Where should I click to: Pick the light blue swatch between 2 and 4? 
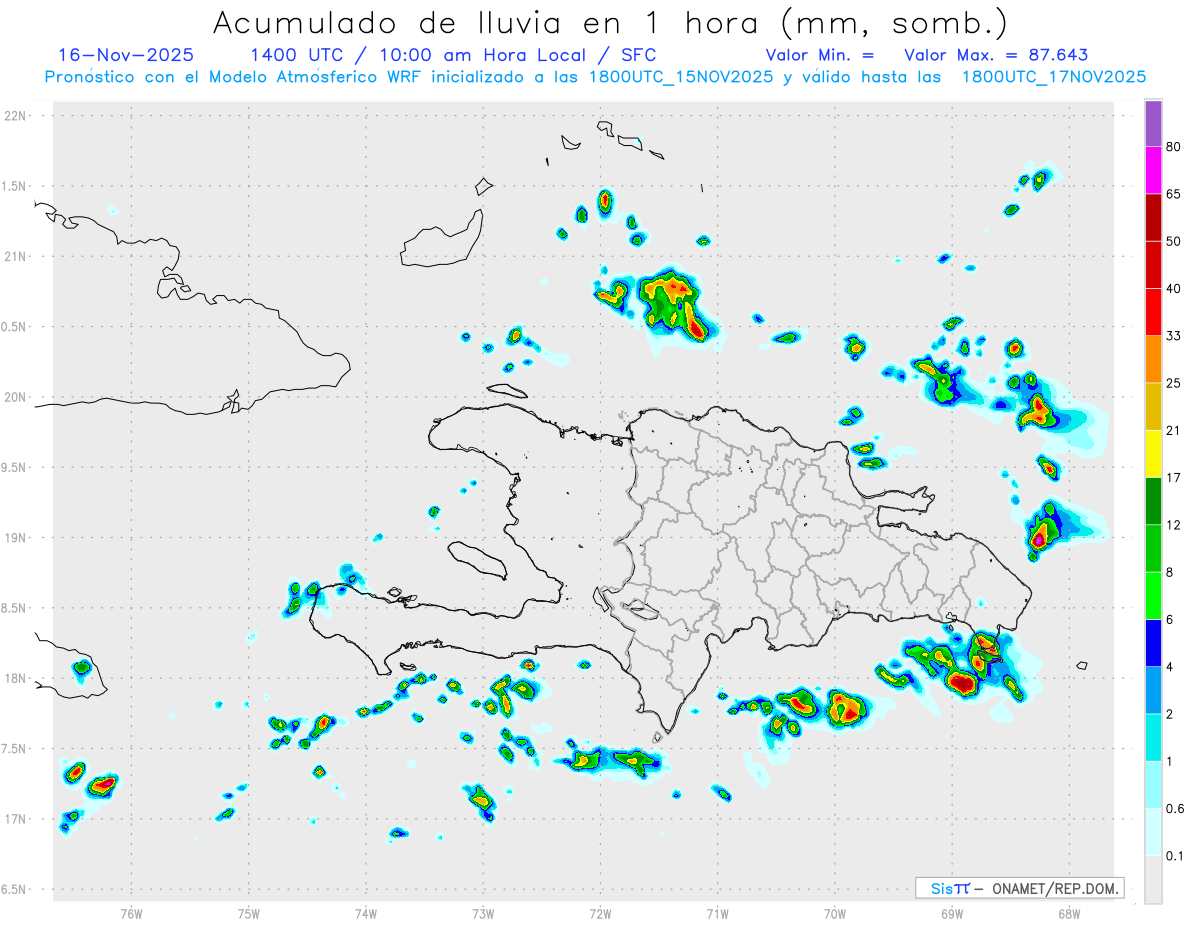pos(1153,690)
